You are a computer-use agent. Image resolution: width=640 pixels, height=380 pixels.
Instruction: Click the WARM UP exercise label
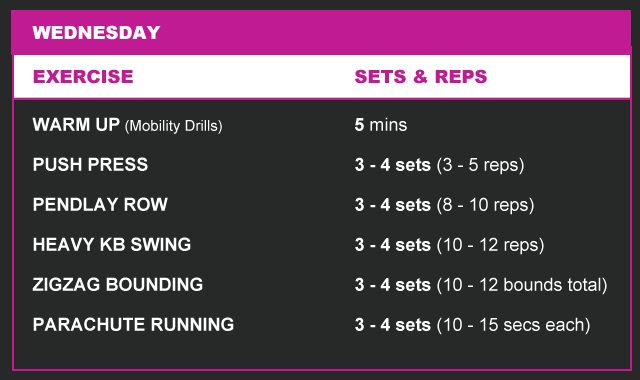pos(76,124)
